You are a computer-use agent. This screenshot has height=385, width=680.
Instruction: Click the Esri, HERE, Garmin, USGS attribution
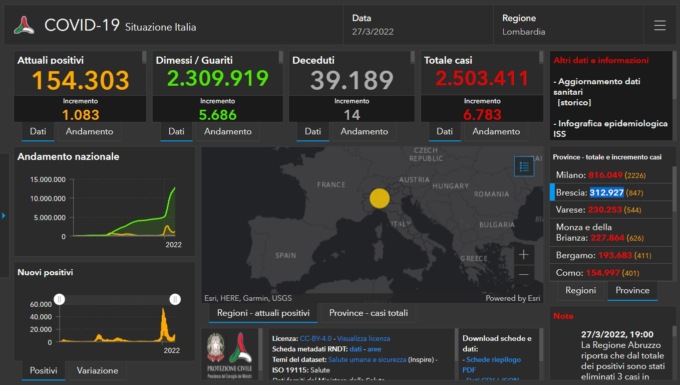(x=248, y=298)
